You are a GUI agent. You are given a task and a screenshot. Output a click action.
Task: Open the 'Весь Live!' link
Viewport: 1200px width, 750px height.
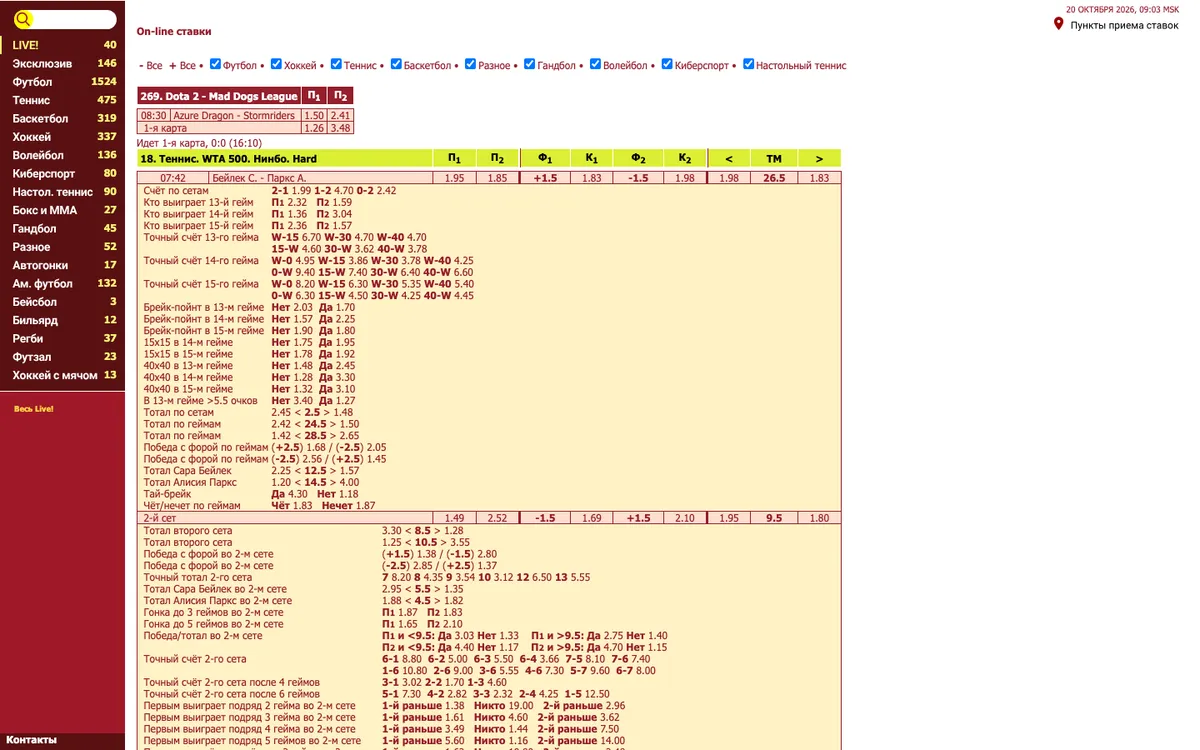tap(34, 409)
